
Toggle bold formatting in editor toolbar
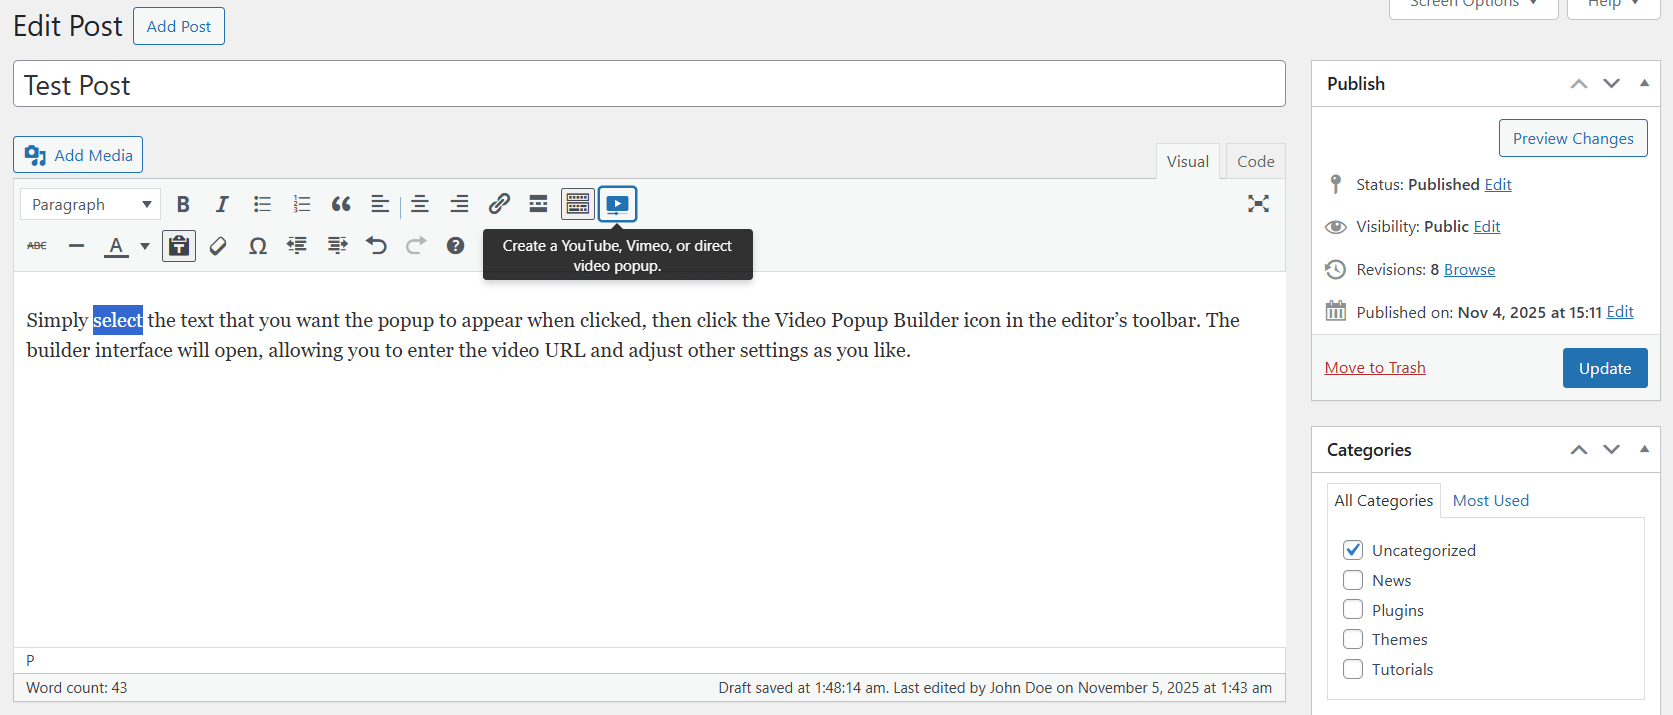click(183, 204)
